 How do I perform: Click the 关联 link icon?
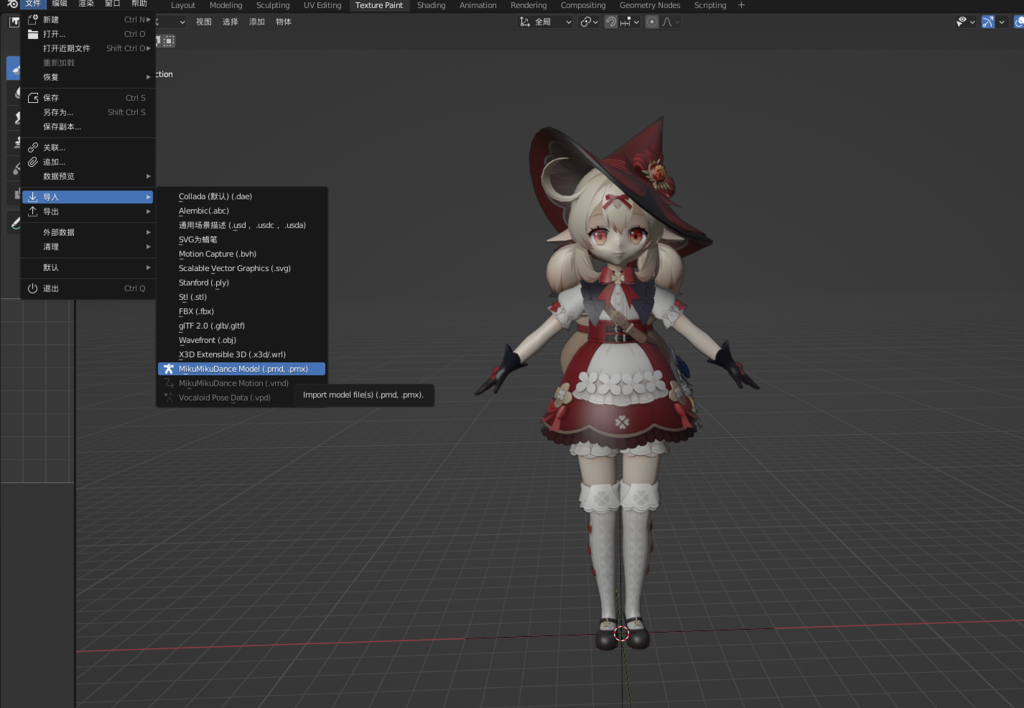click(33, 148)
